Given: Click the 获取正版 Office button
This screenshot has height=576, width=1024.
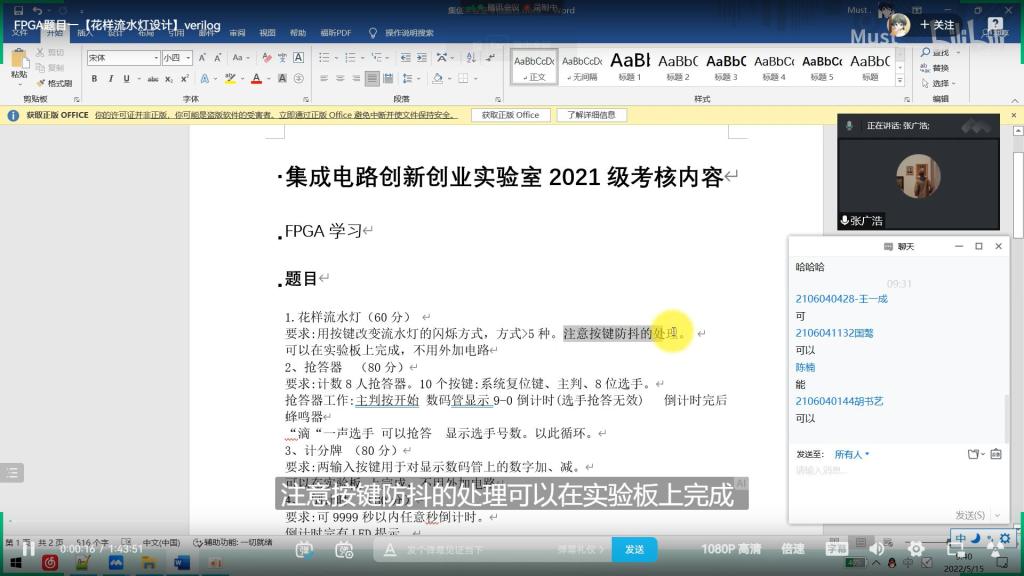Looking at the screenshot, I should pyautogui.click(x=510, y=115).
